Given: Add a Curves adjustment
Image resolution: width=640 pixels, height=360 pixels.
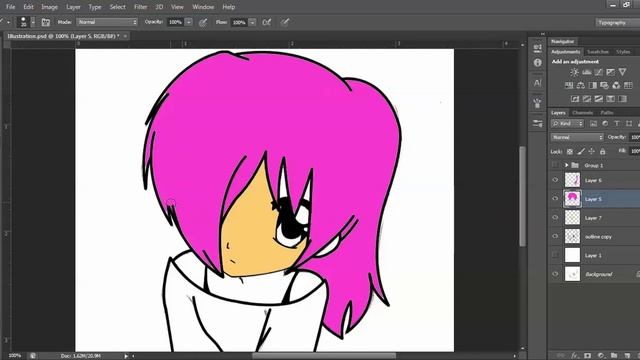Looking at the screenshot, I should click(598, 72).
